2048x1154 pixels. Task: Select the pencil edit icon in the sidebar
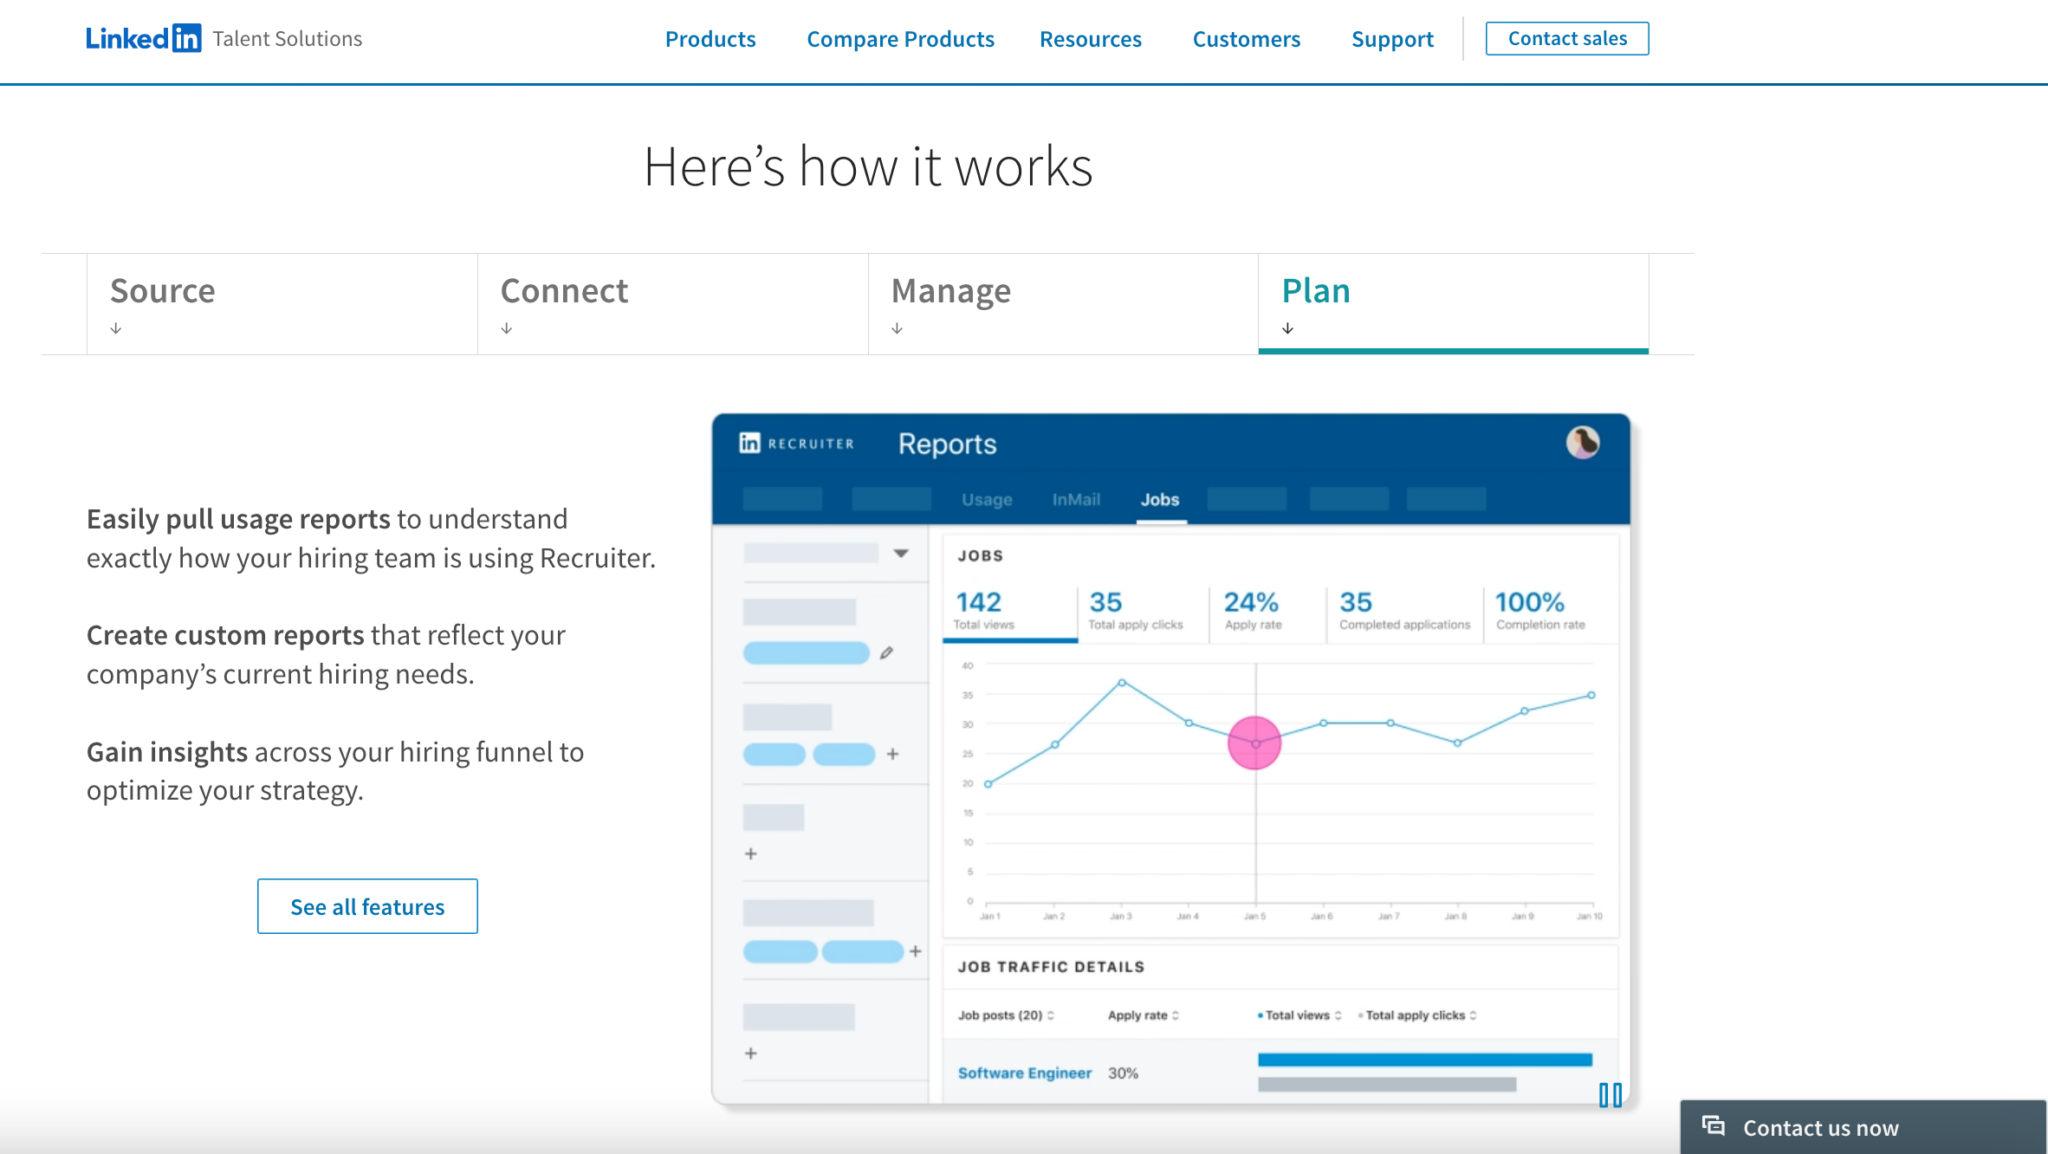click(886, 653)
